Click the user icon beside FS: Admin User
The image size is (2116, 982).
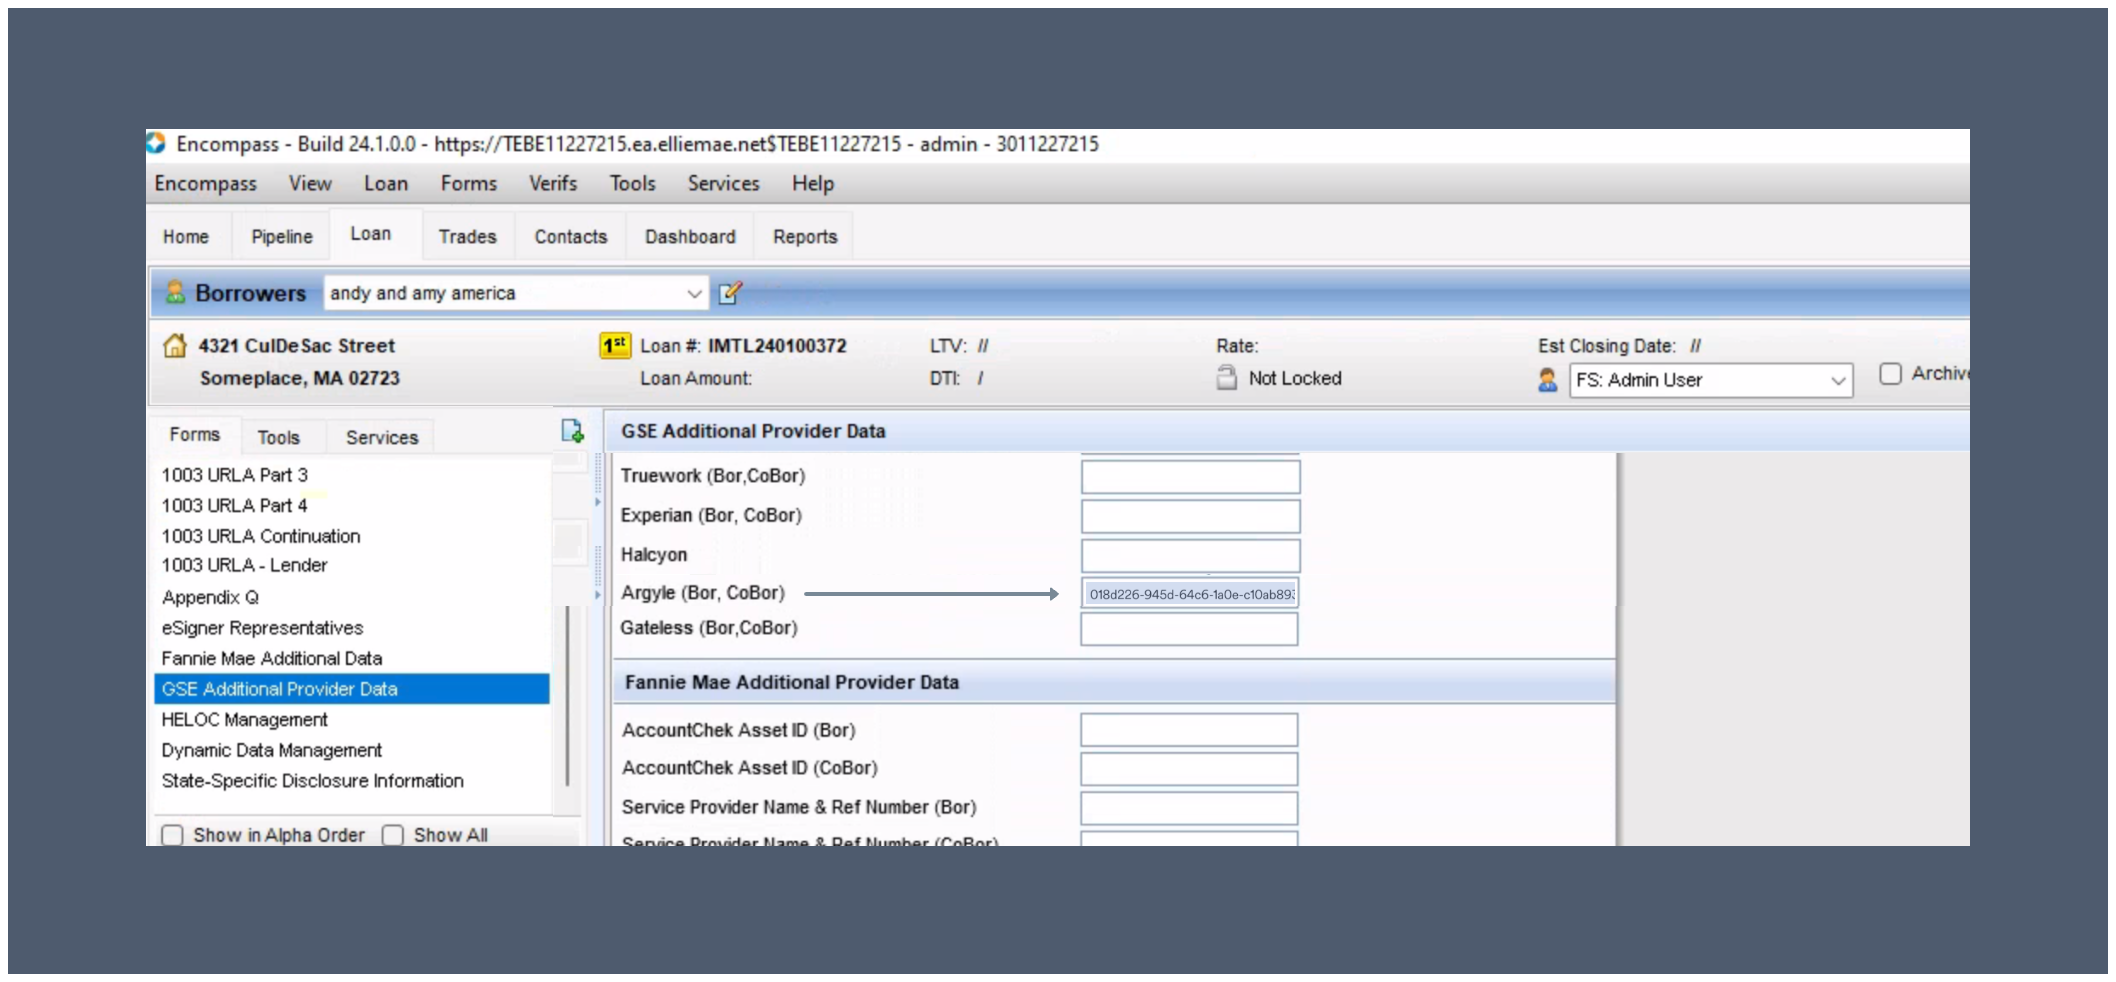1547,380
